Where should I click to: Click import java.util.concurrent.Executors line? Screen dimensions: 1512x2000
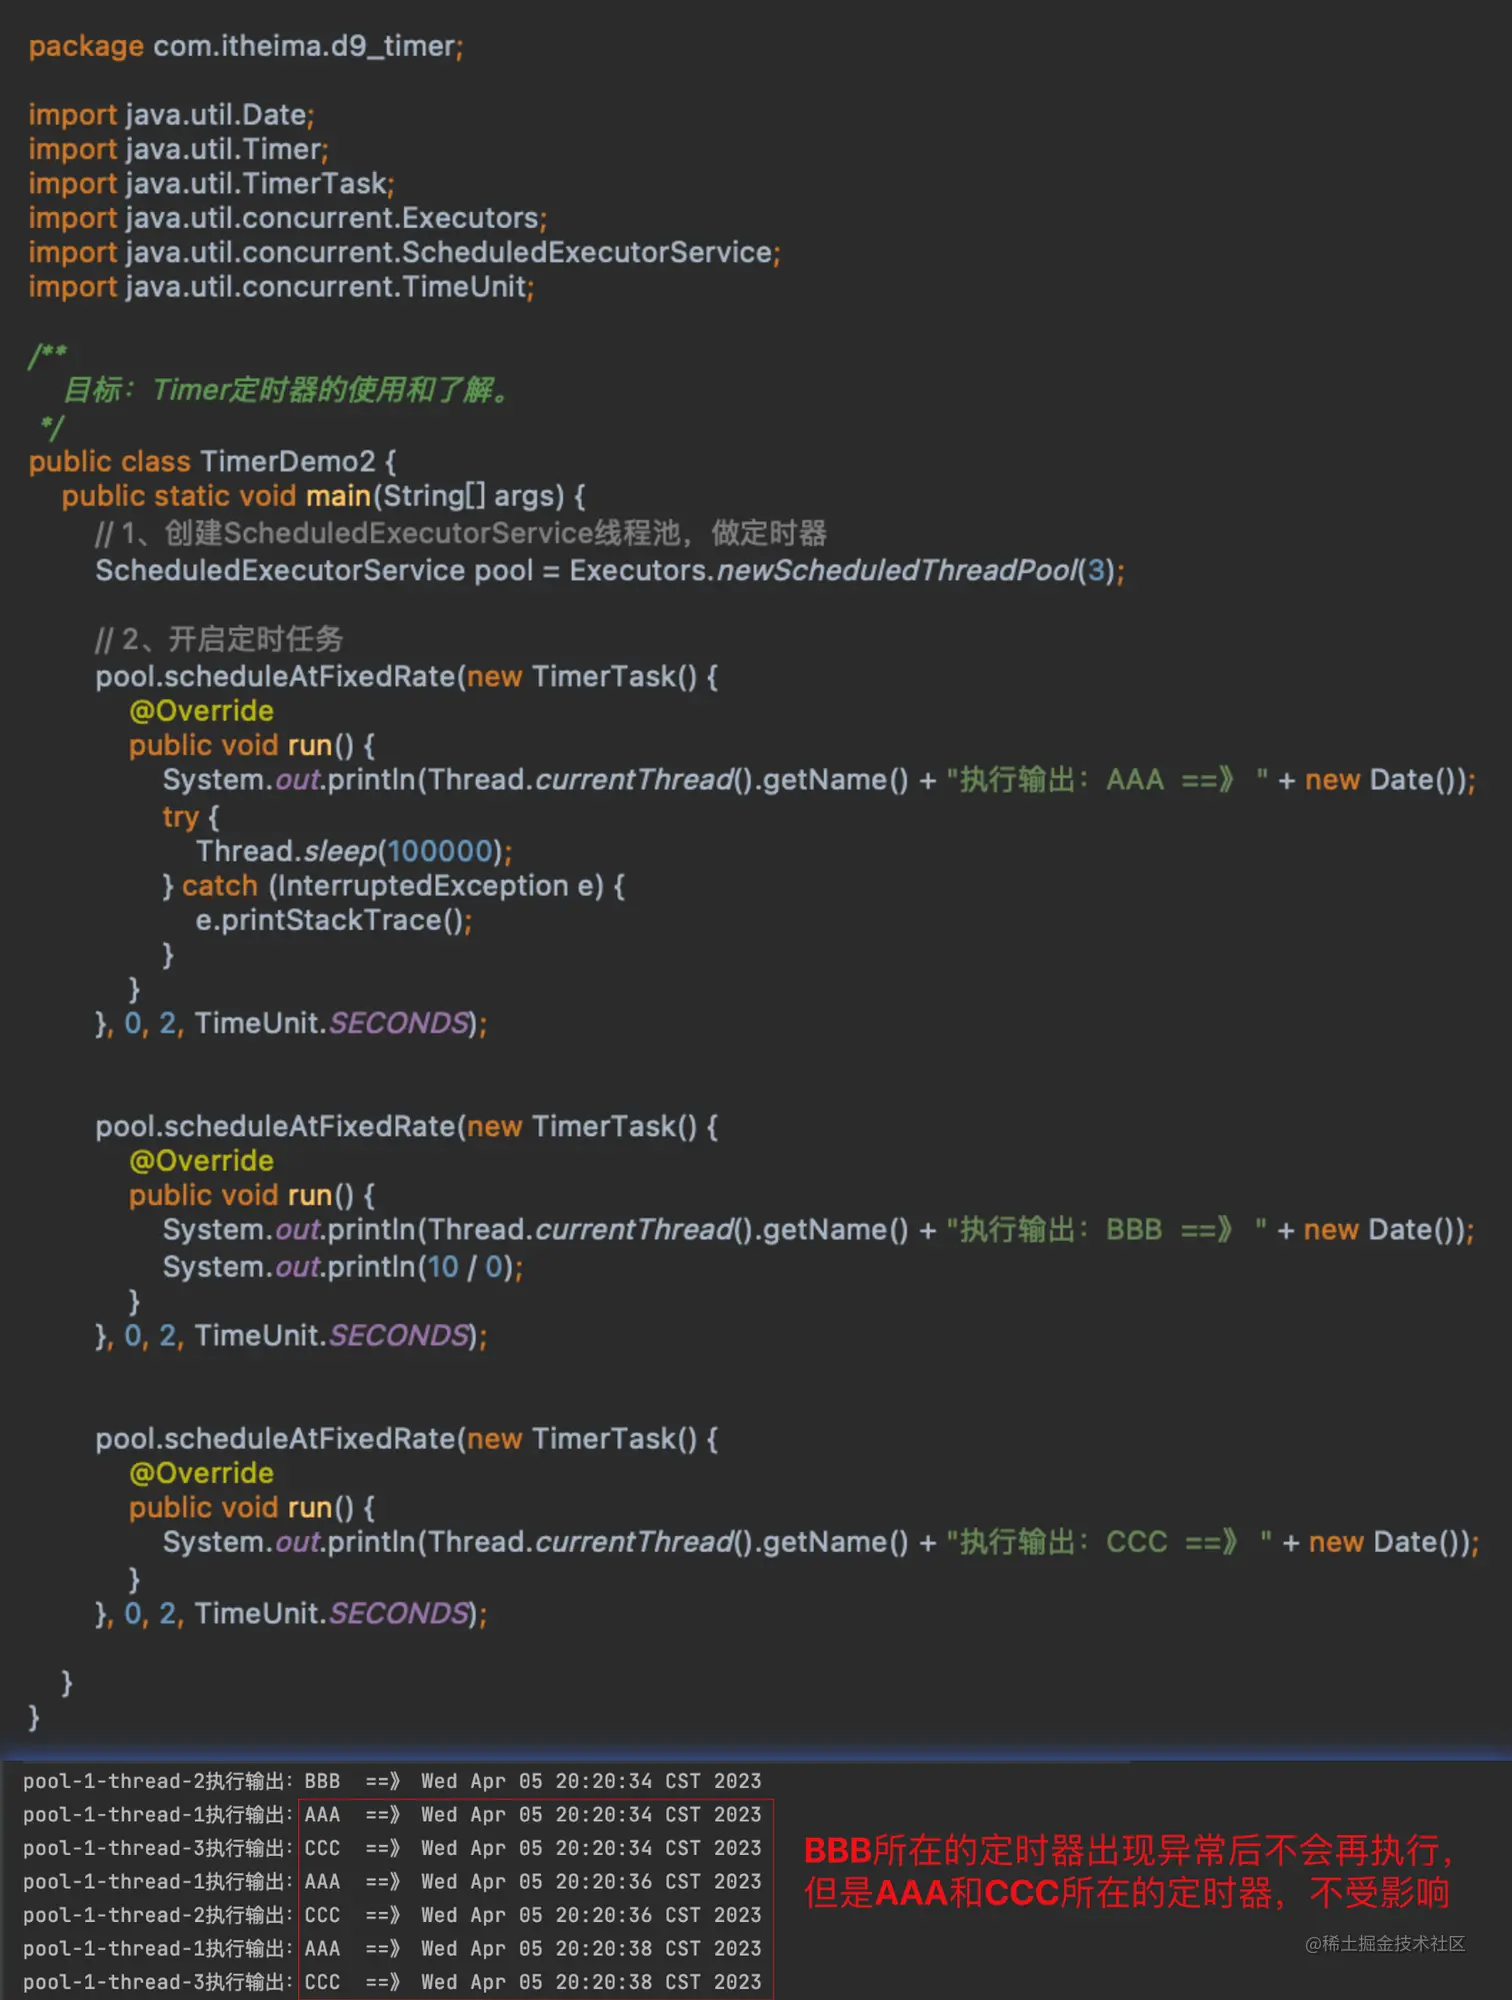click(x=287, y=218)
